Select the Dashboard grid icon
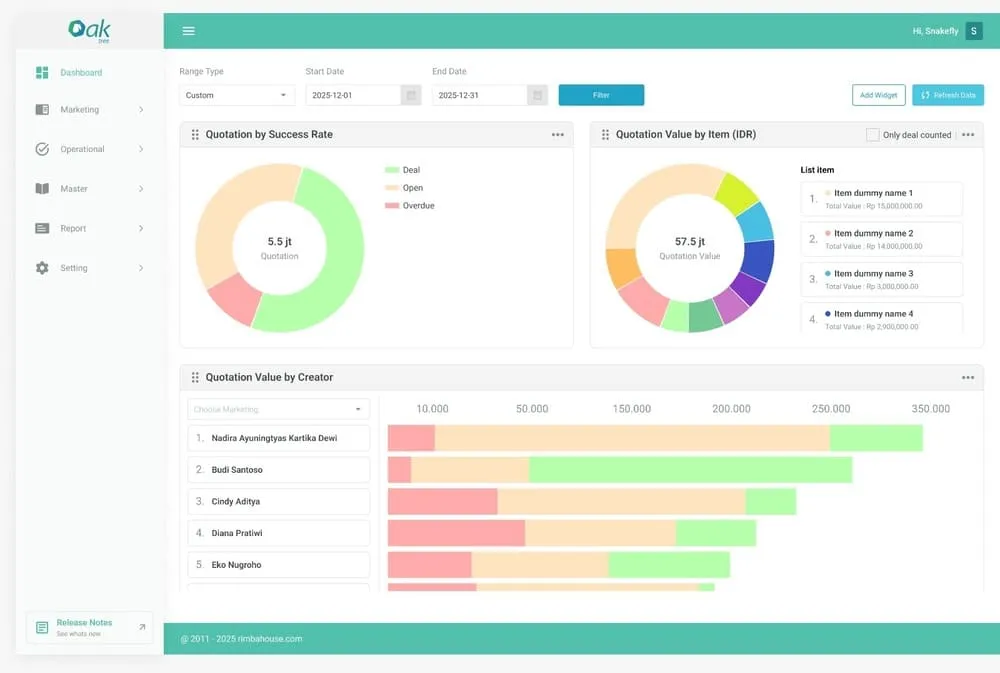This screenshot has width=1000, height=673. [x=41, y=72]
